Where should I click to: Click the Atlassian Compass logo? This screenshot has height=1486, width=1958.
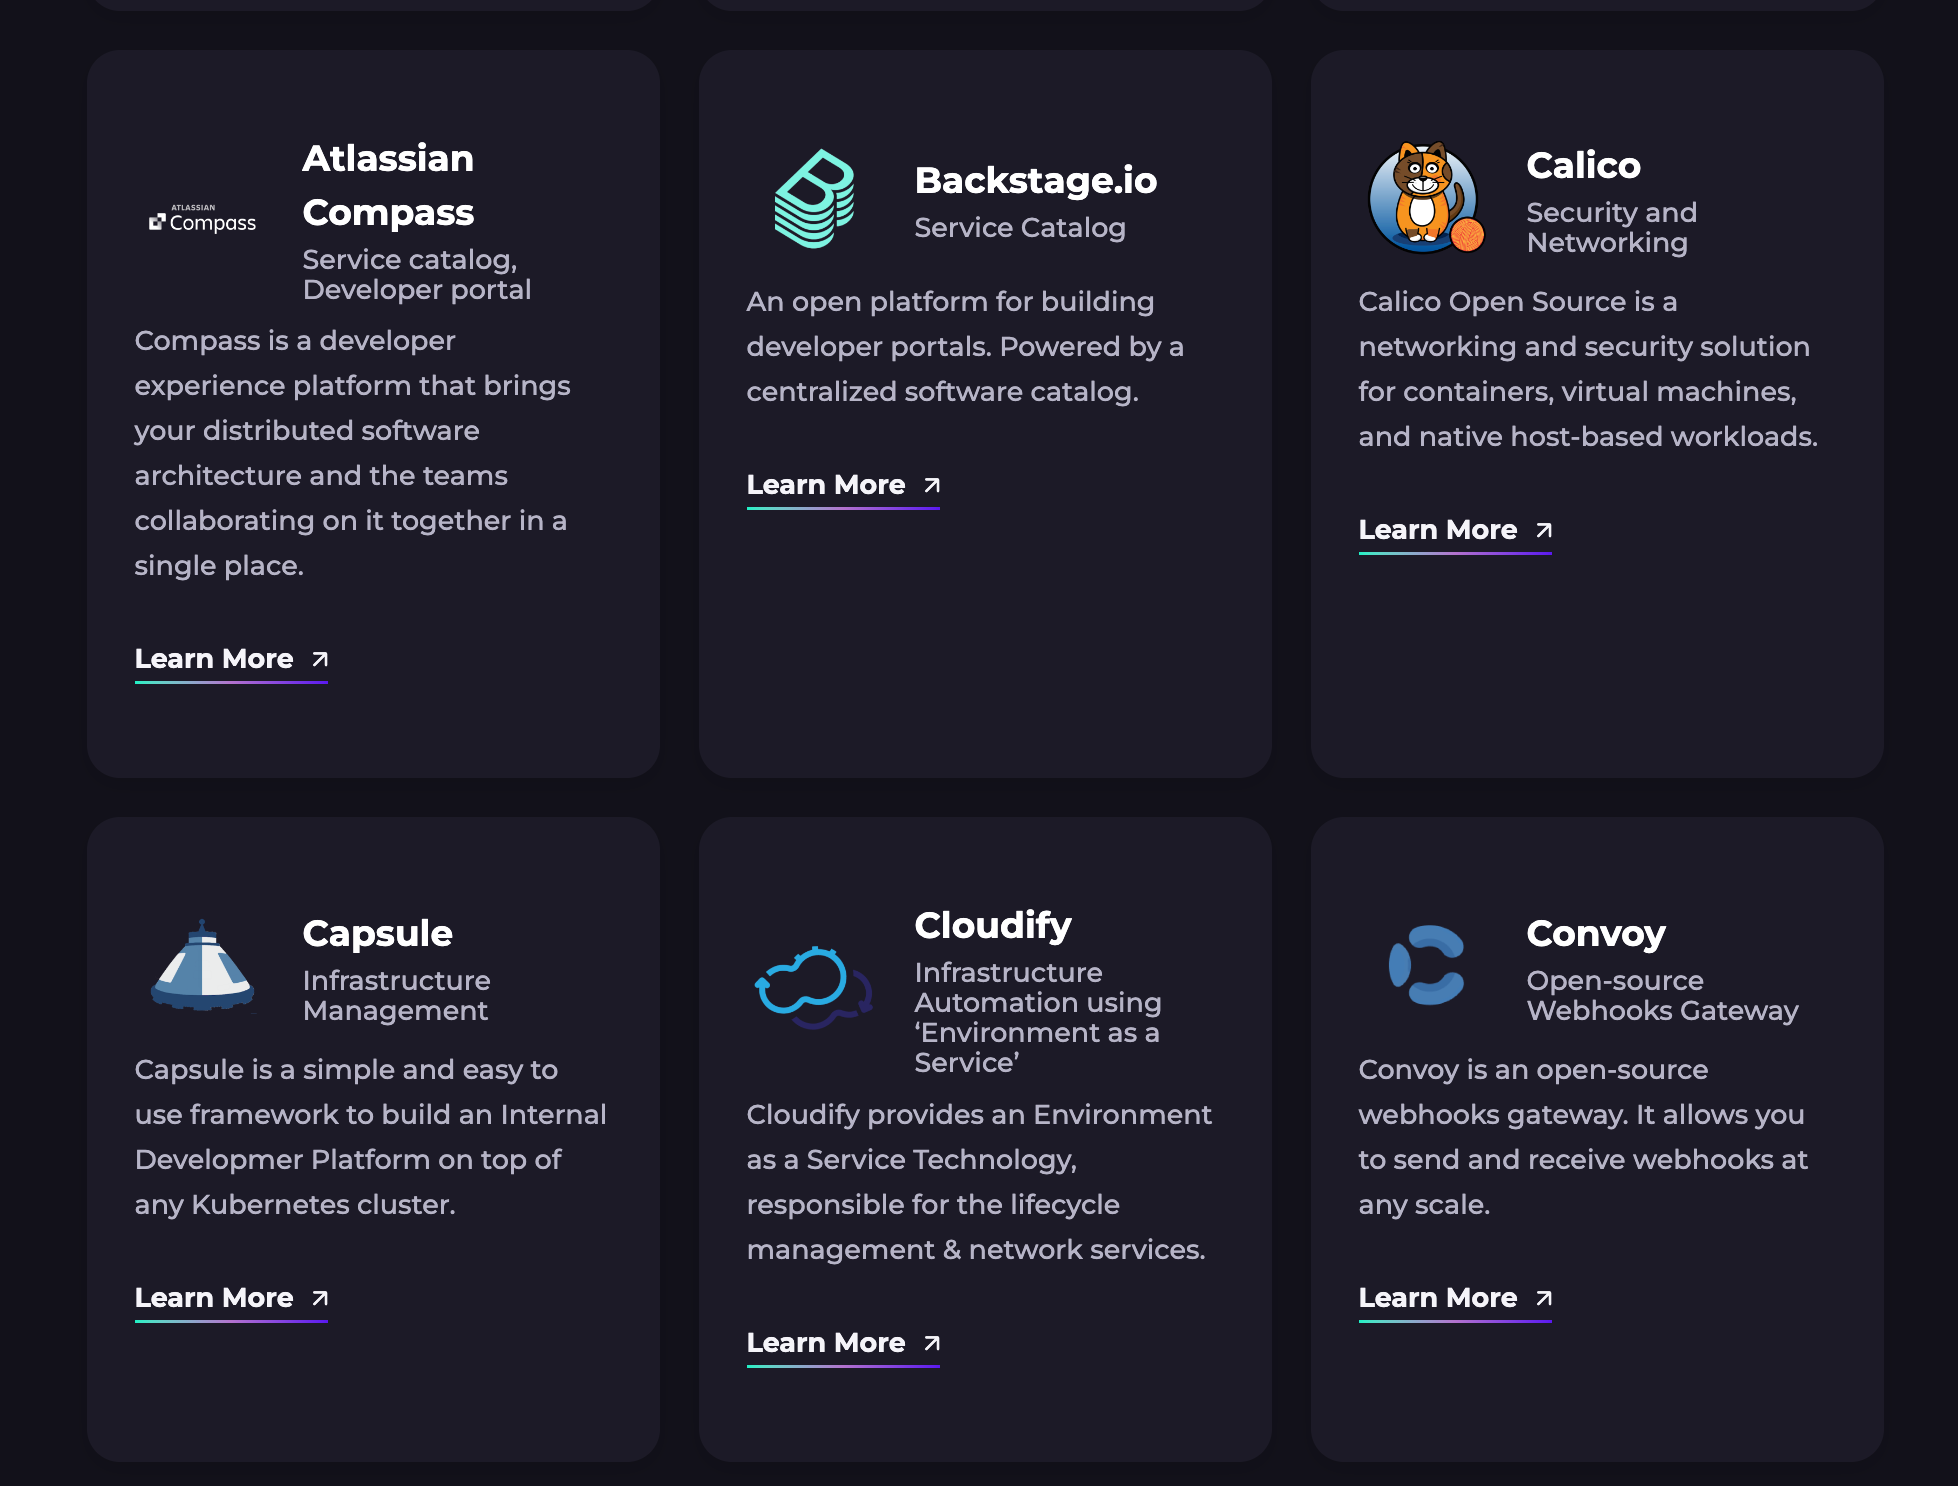tap(203, 219)
